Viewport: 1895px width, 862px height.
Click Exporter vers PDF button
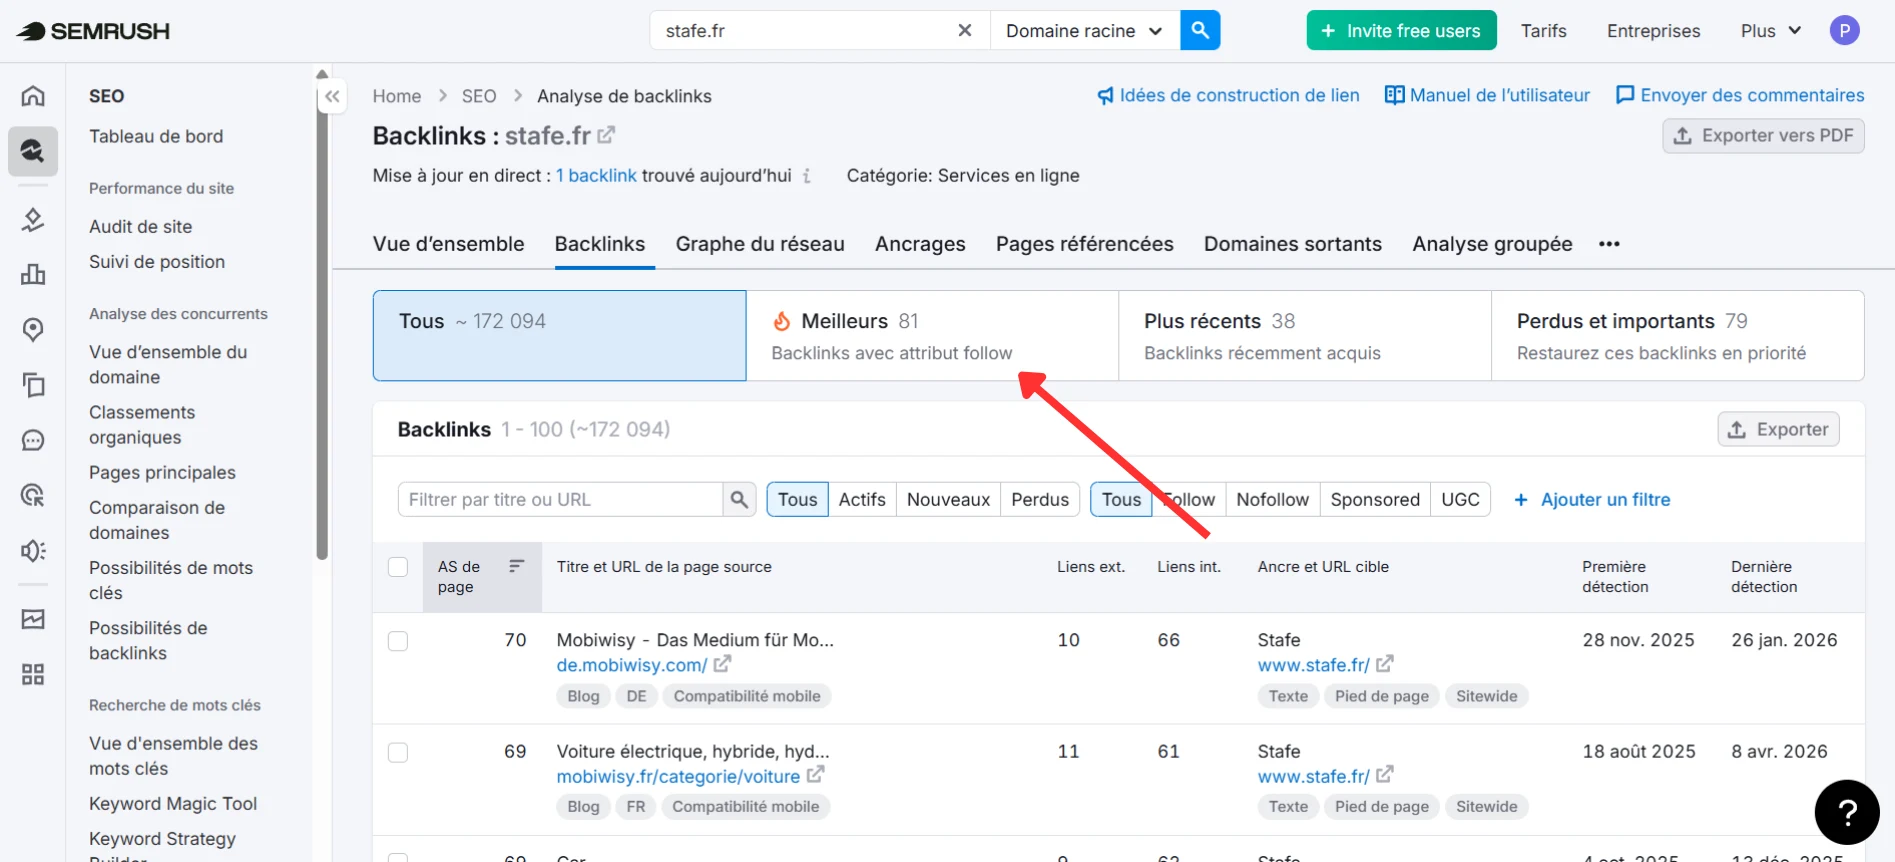click(1763, 135)
